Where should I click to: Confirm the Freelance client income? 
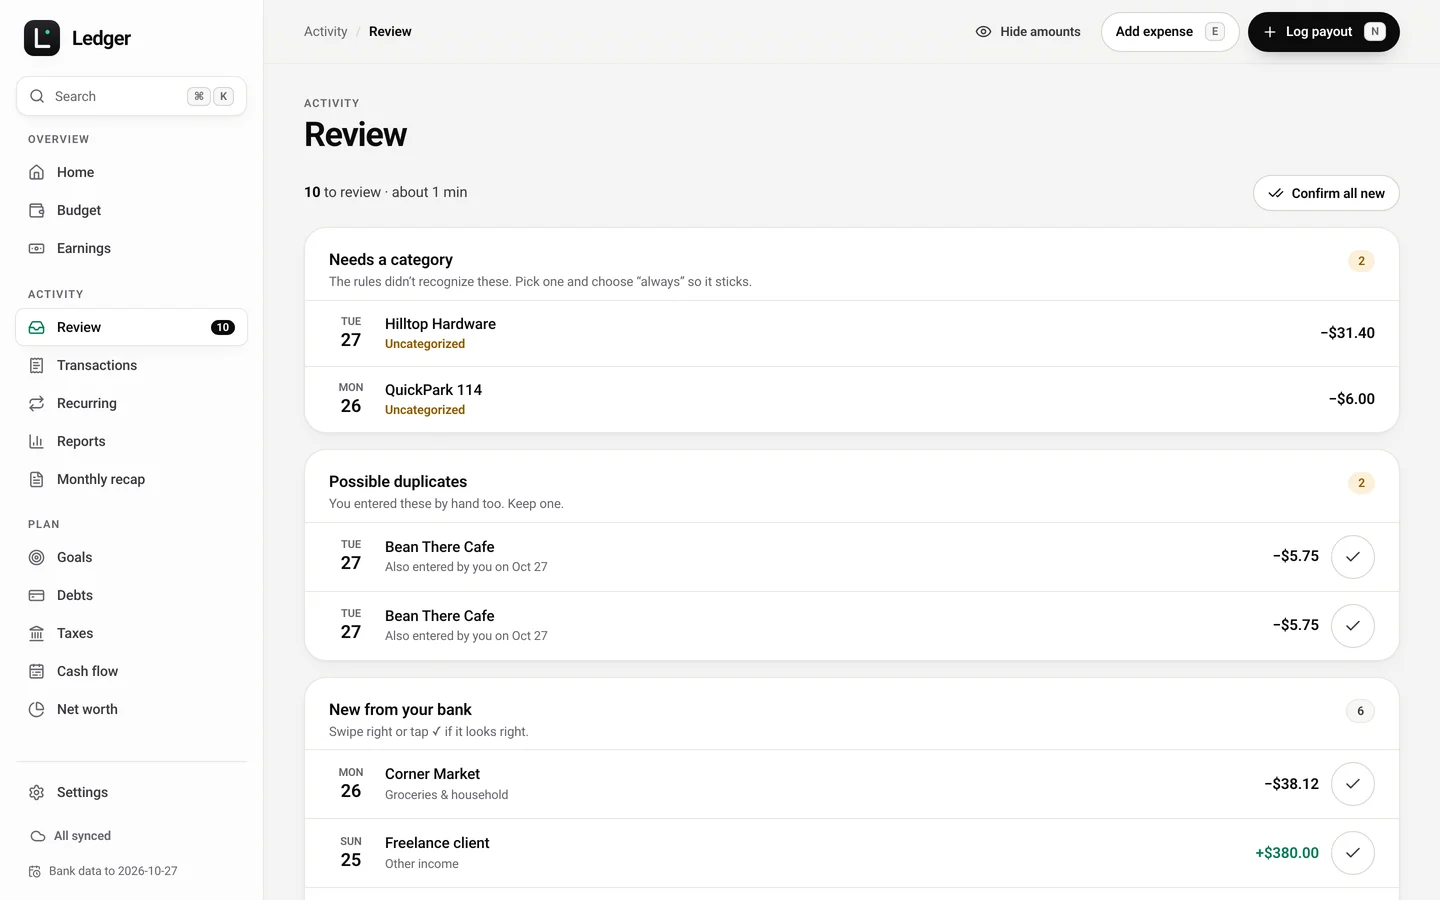pyautogui.click(x=1353, y=853)
